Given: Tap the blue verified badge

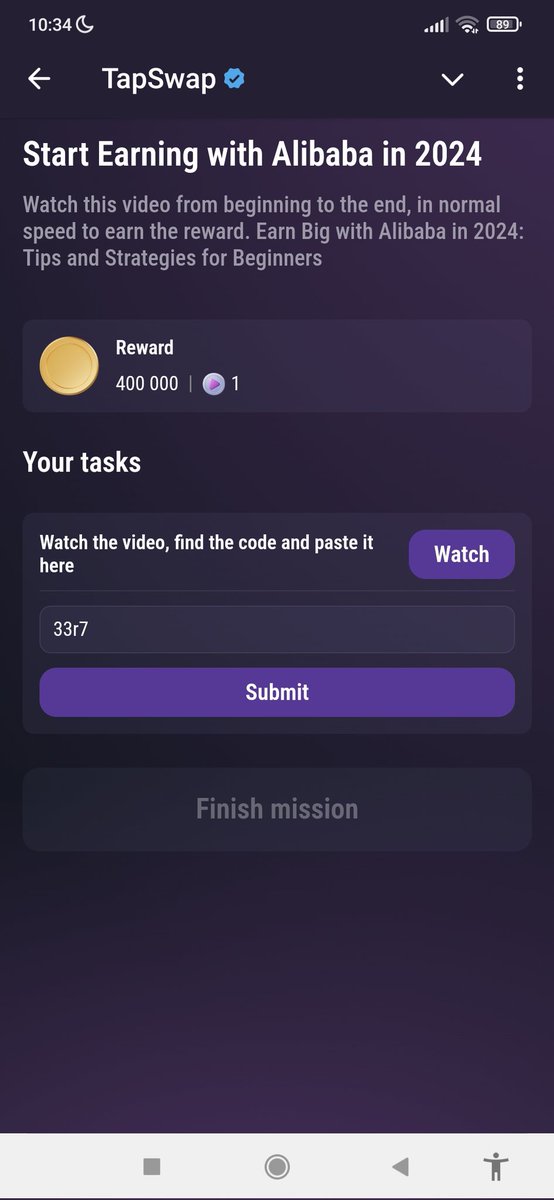Looking at the screenshot, I should point(235,79).
